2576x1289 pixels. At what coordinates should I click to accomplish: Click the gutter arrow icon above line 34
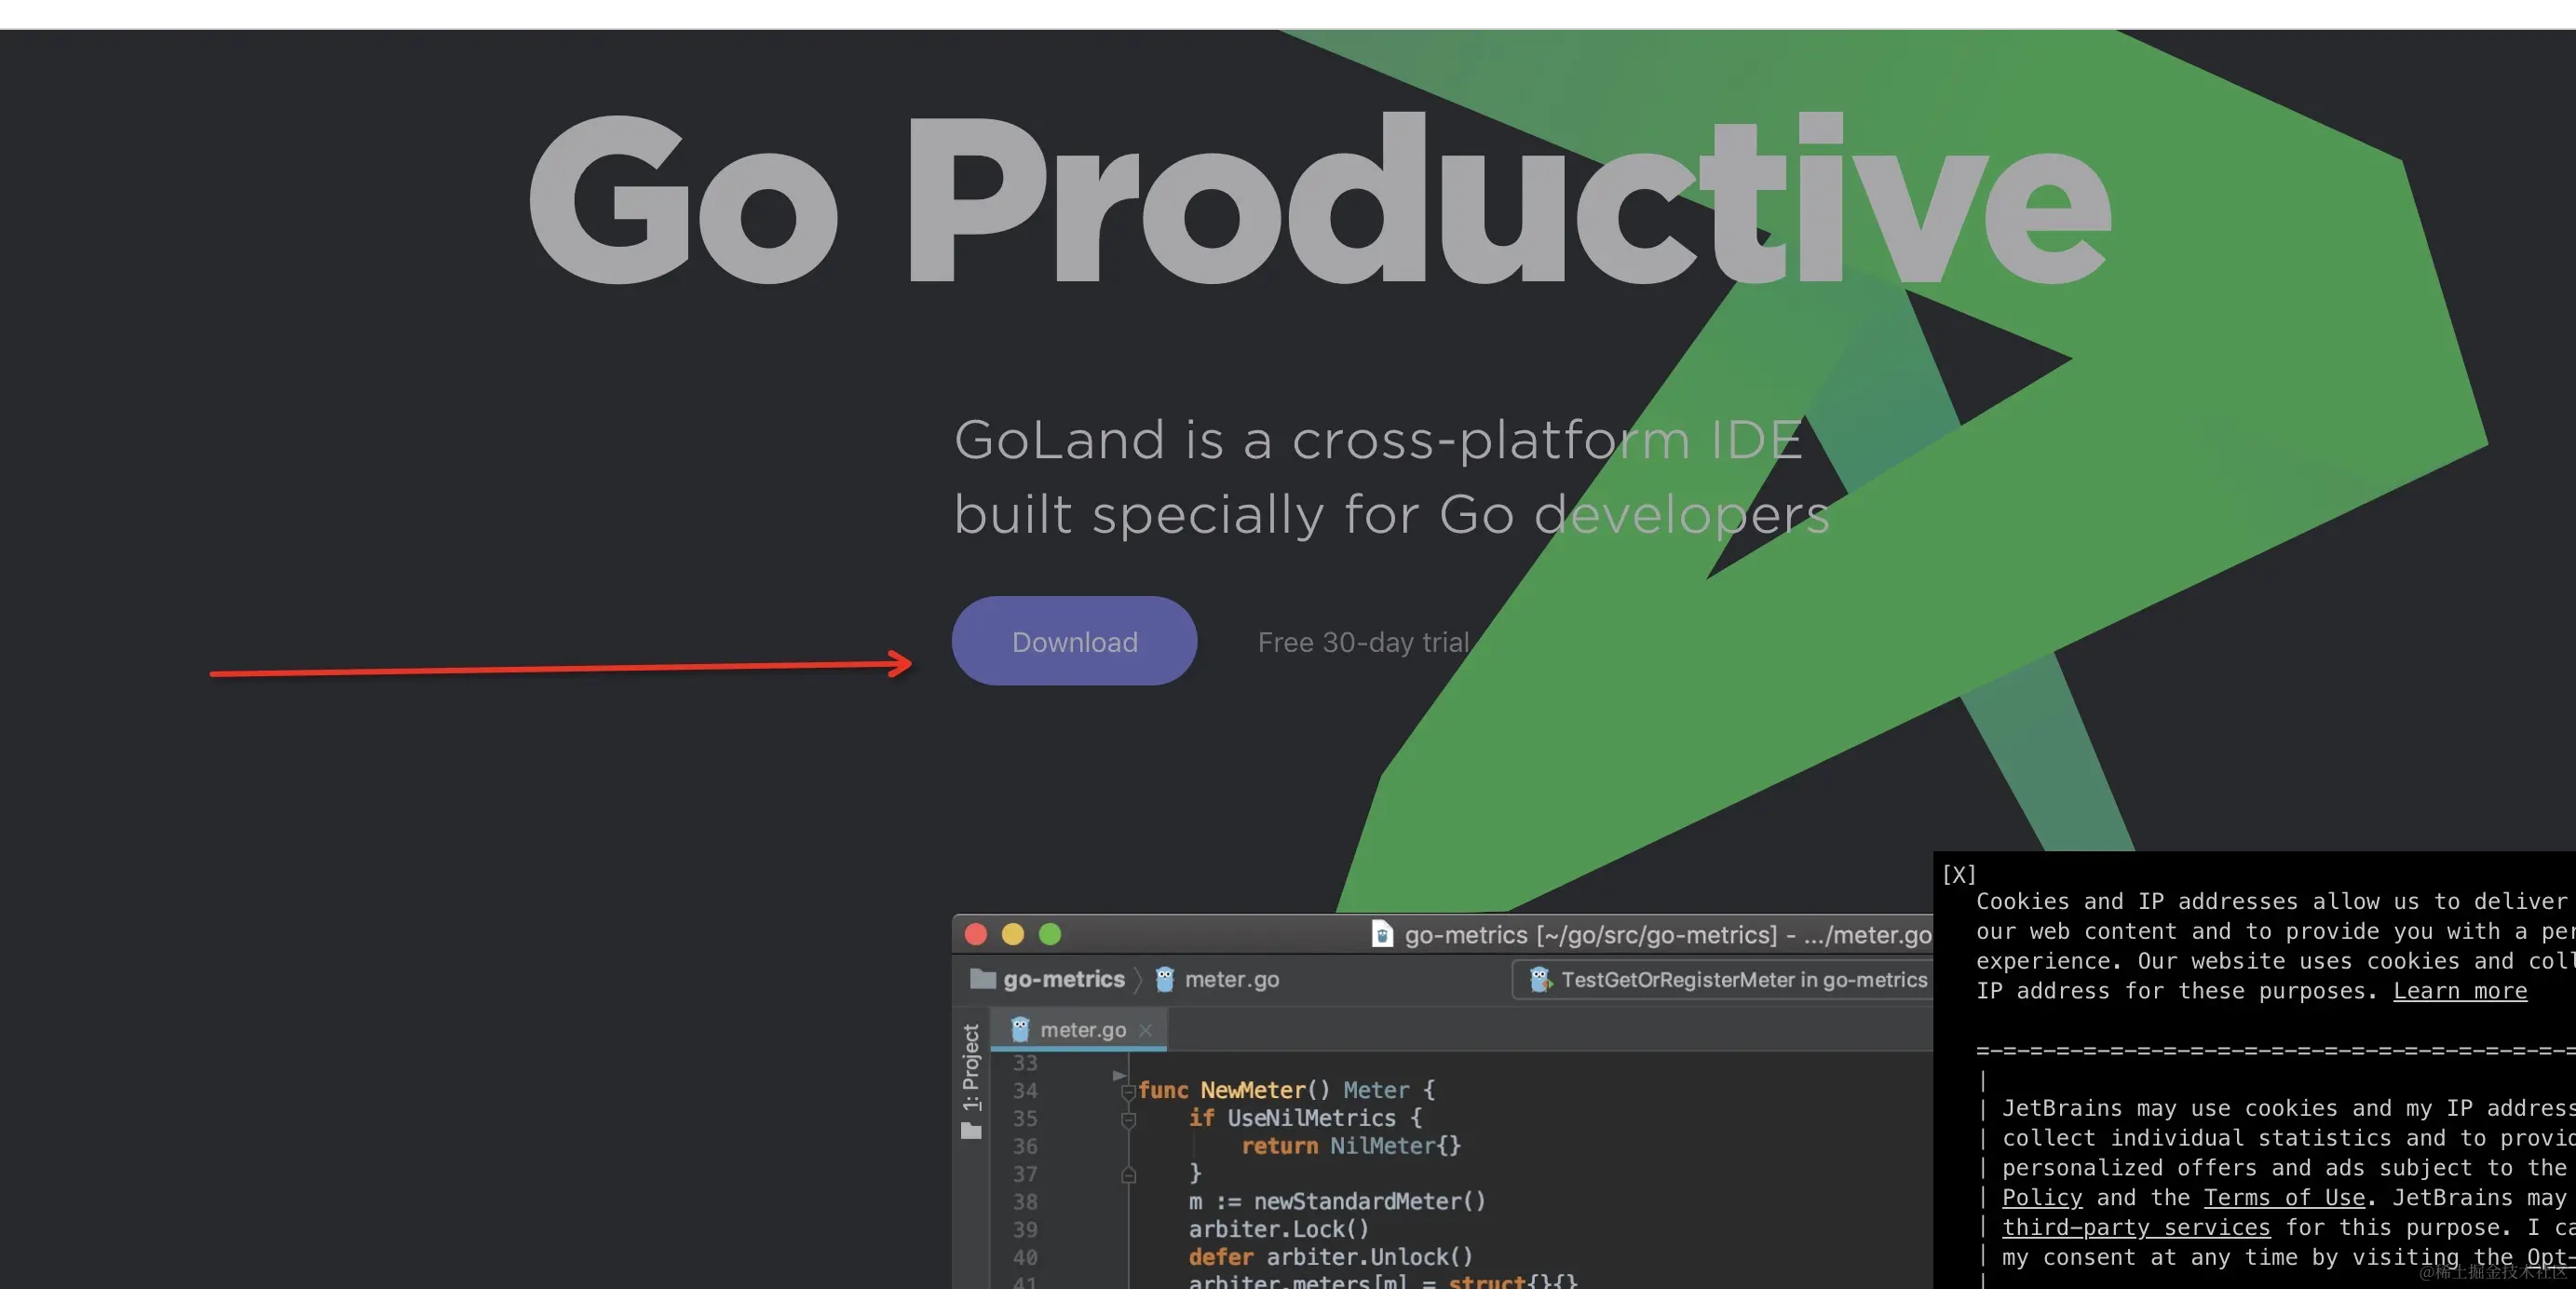pyautogui.click(x=1119, y=1075)
